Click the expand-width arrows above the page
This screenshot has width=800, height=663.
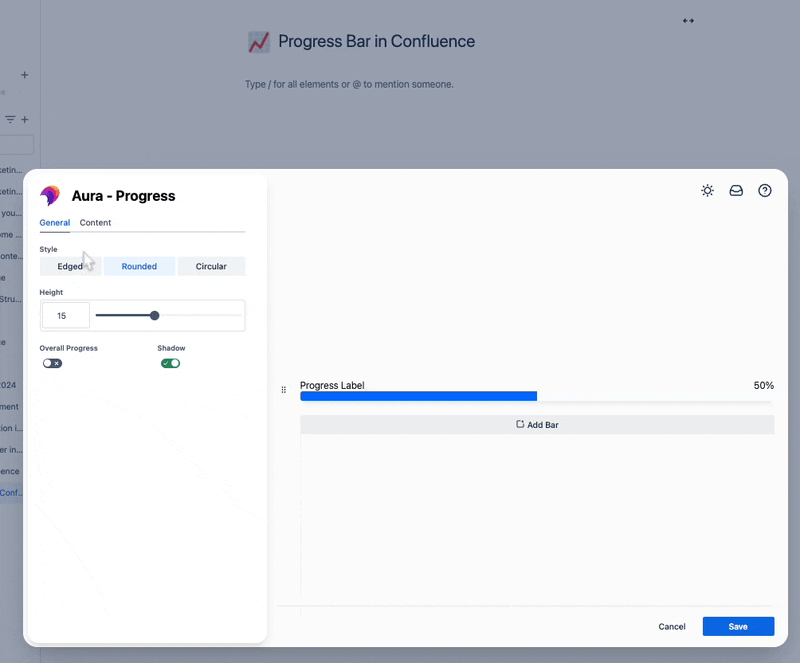(688, 20)
